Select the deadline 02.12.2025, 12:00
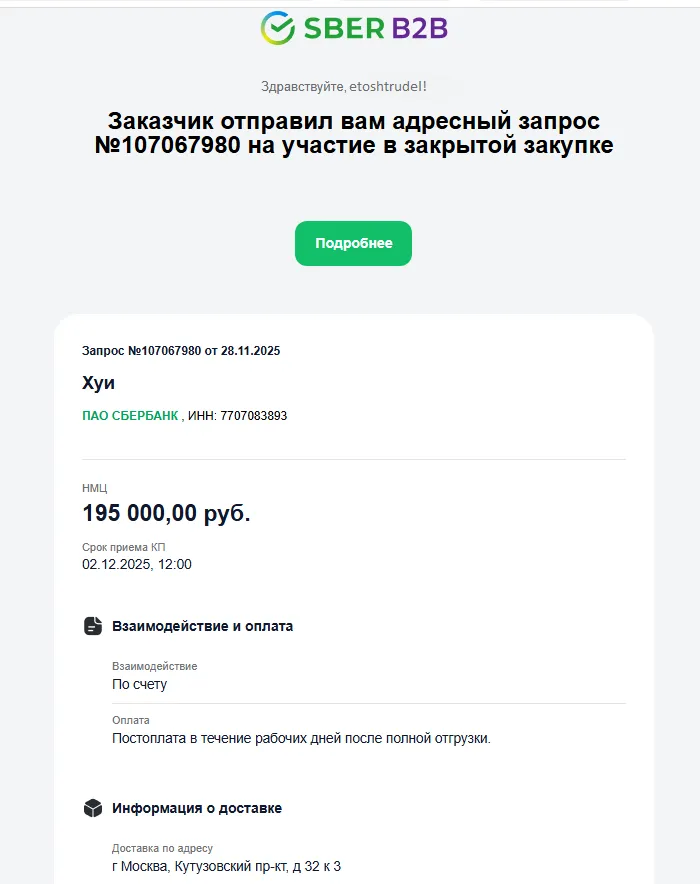Image resolution: width=700 pixels, height=884 pixels. point(137,564)
